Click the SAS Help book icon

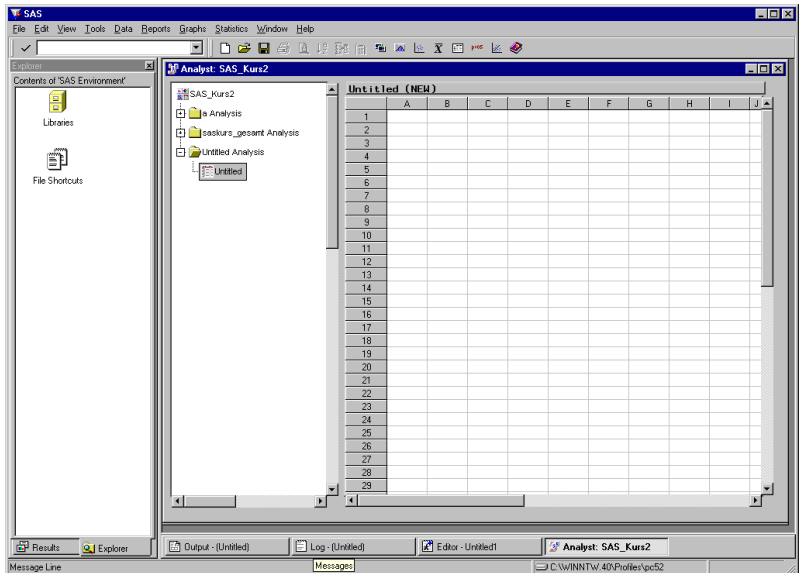click(x=516, y=48)
